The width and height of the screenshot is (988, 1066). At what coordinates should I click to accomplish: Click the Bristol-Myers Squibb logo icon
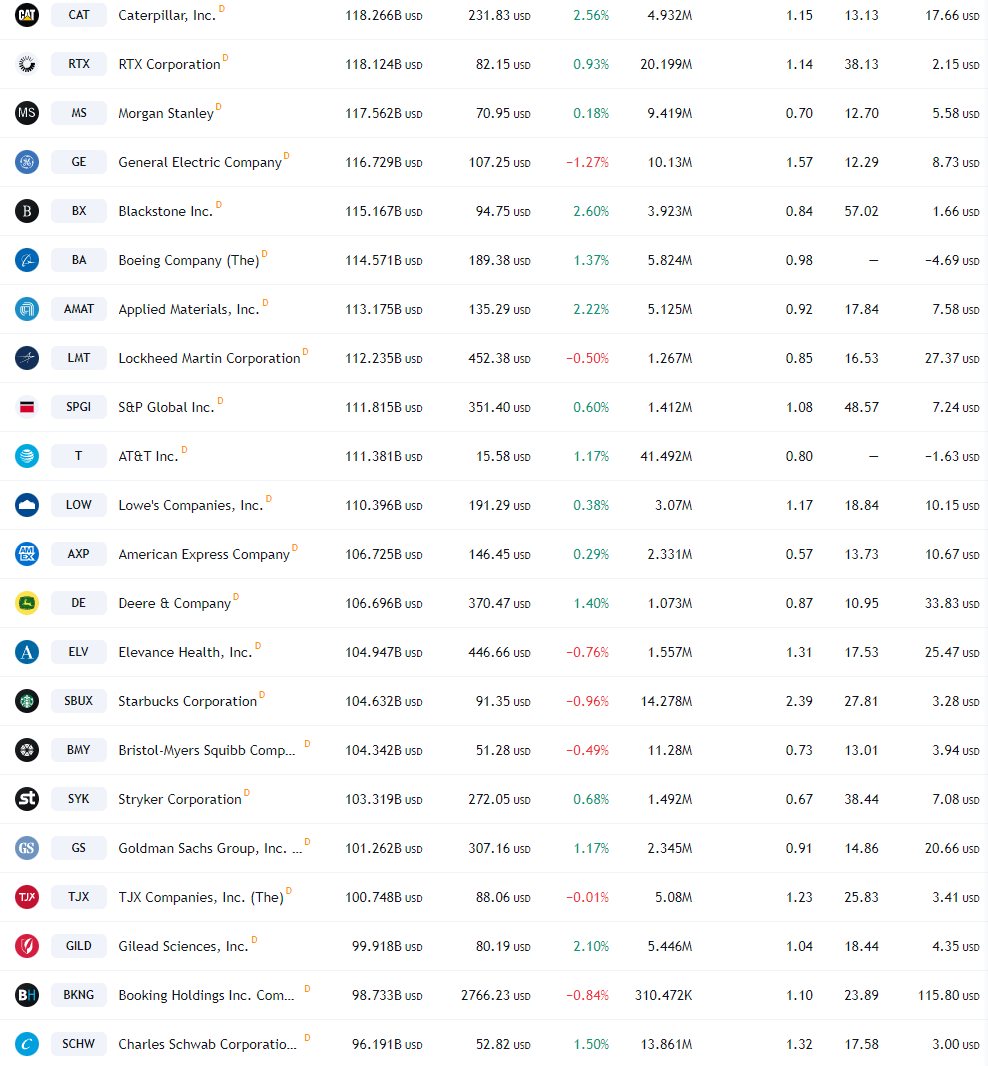click(27, 750)
